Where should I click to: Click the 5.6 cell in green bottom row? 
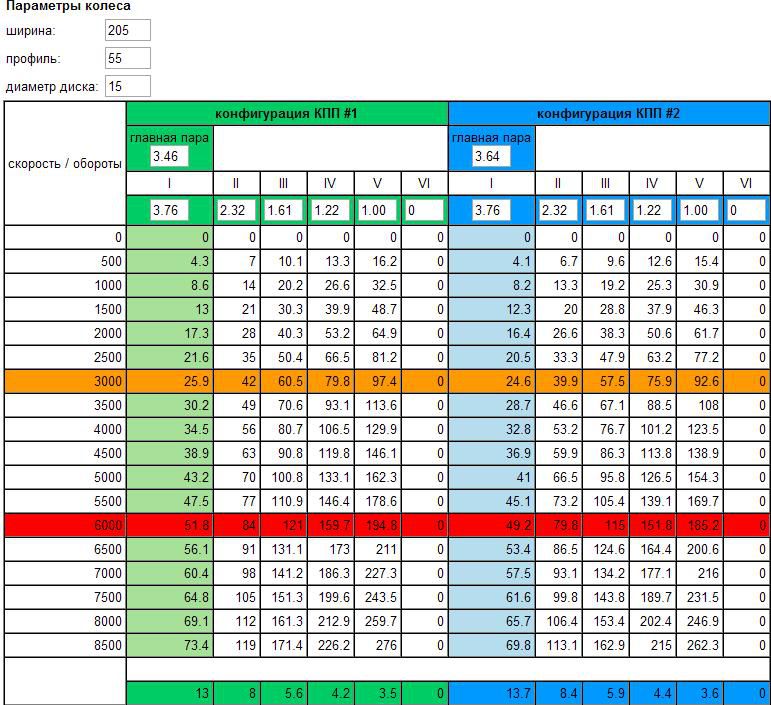pyautogui.click(x=284, y=693)
